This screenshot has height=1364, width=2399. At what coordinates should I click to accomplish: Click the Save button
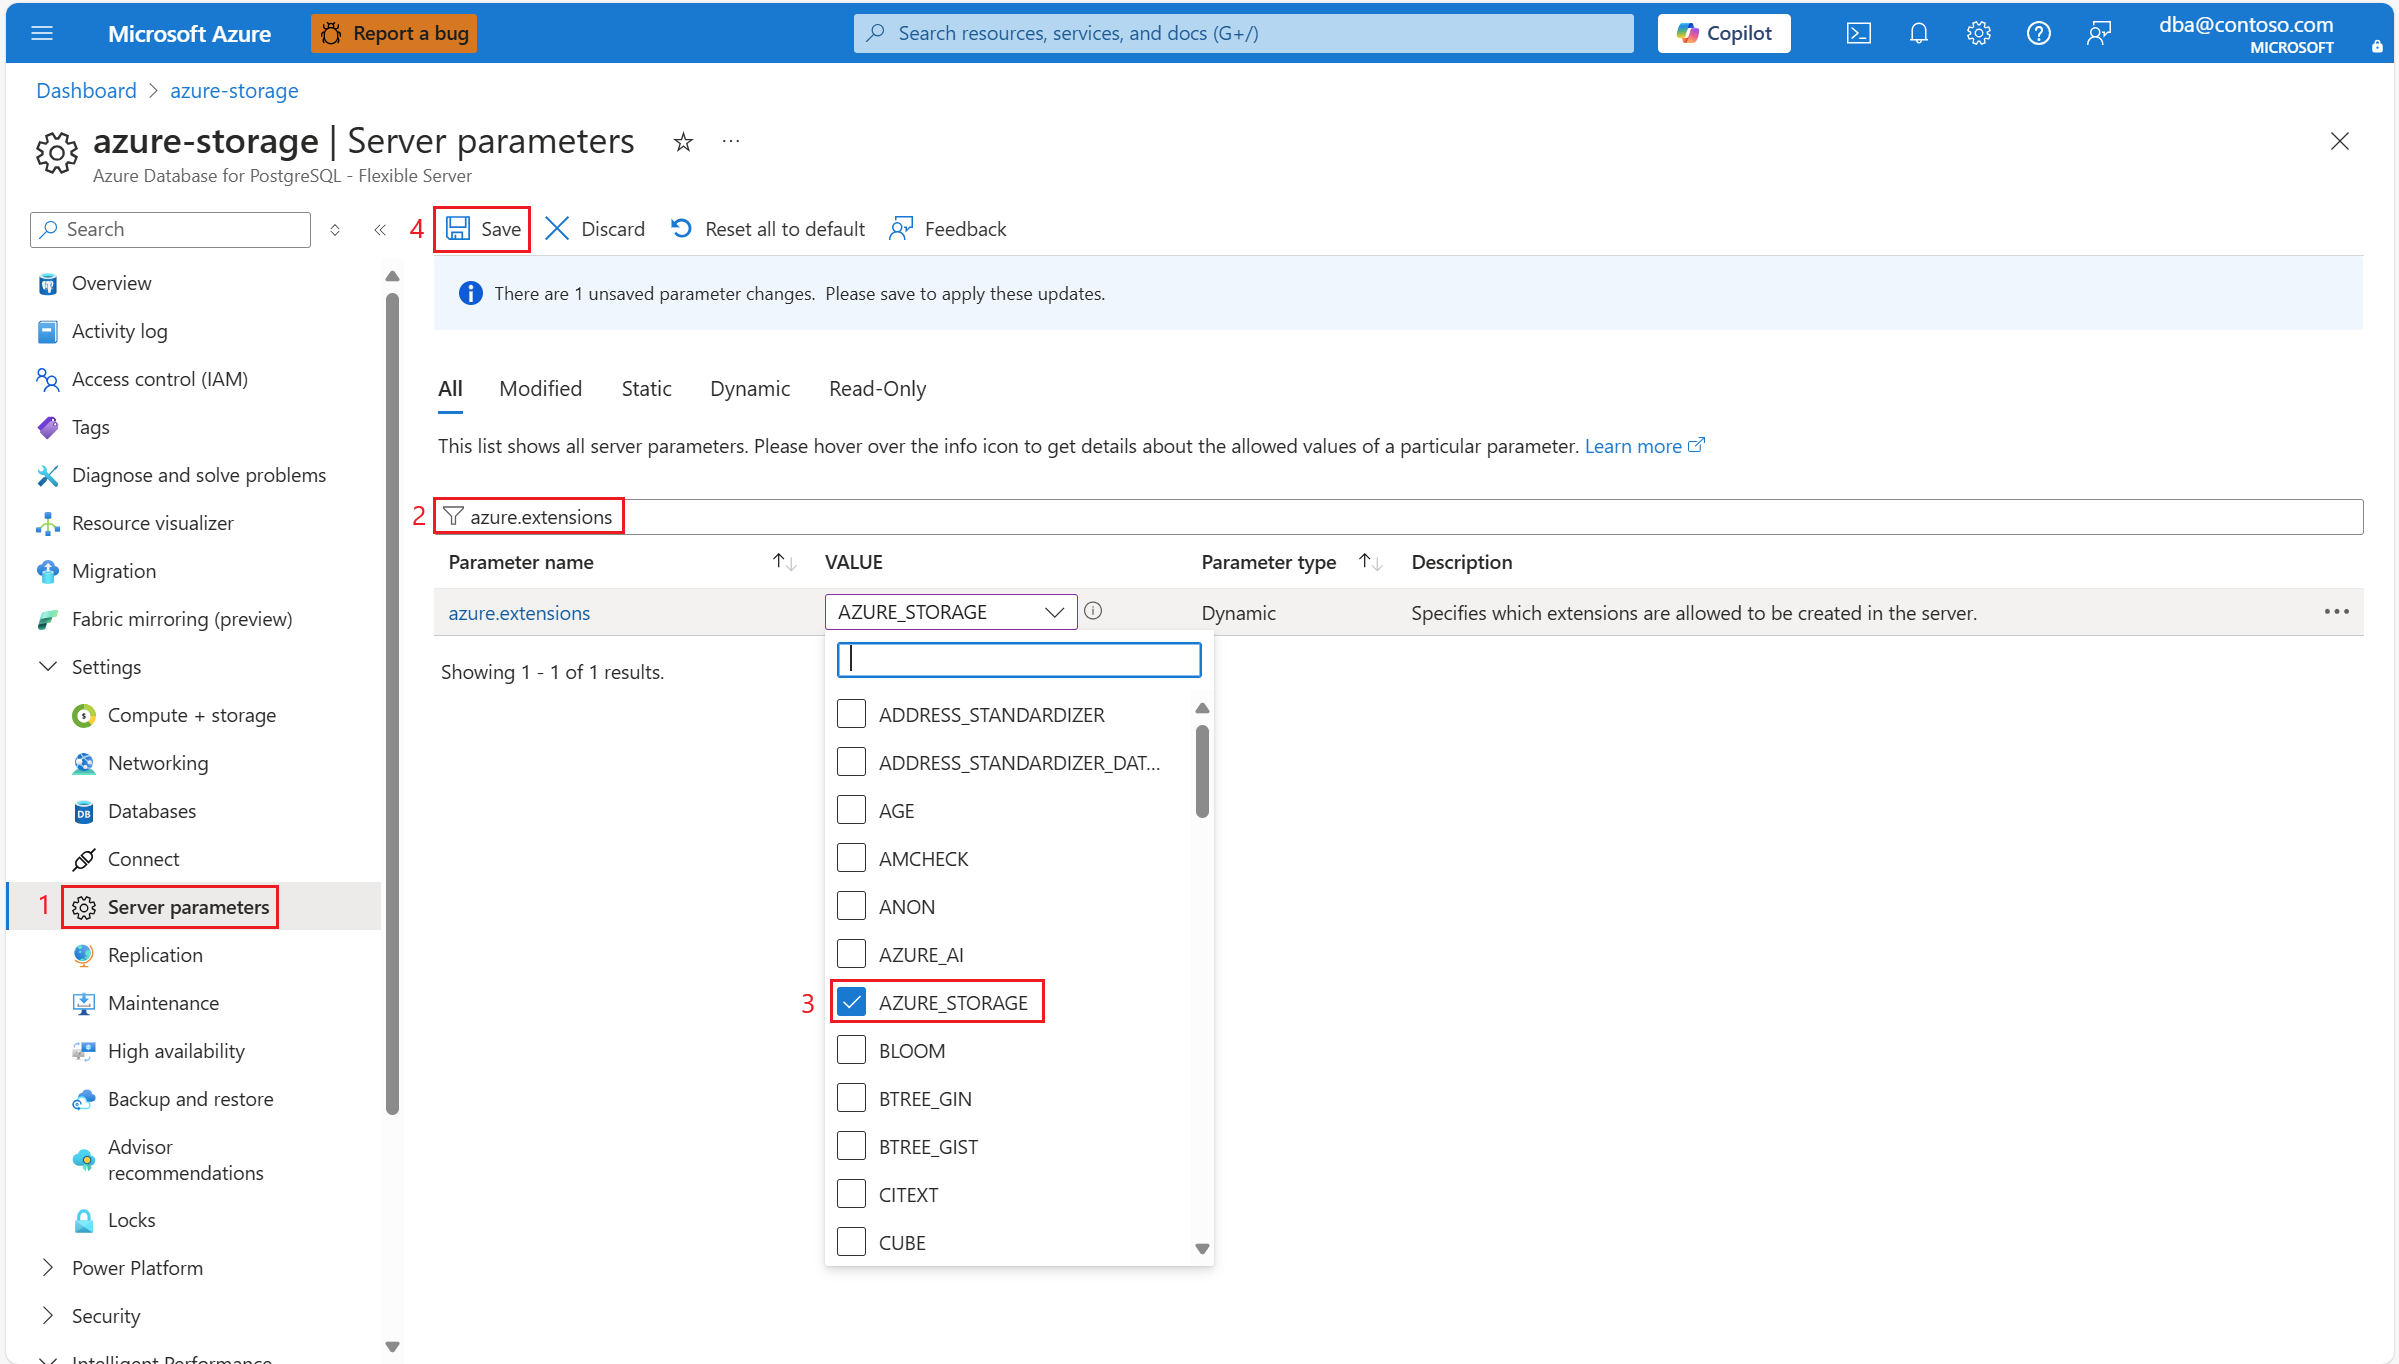pyautogui.click(x=483, y=229)
